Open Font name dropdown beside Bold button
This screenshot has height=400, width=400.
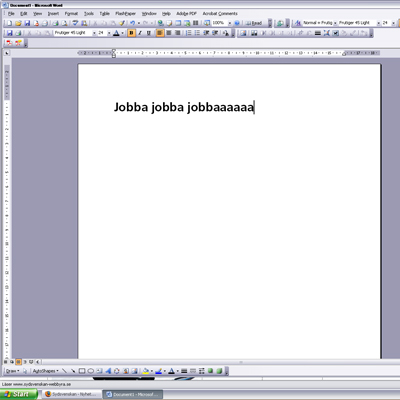tap(94, 33)
